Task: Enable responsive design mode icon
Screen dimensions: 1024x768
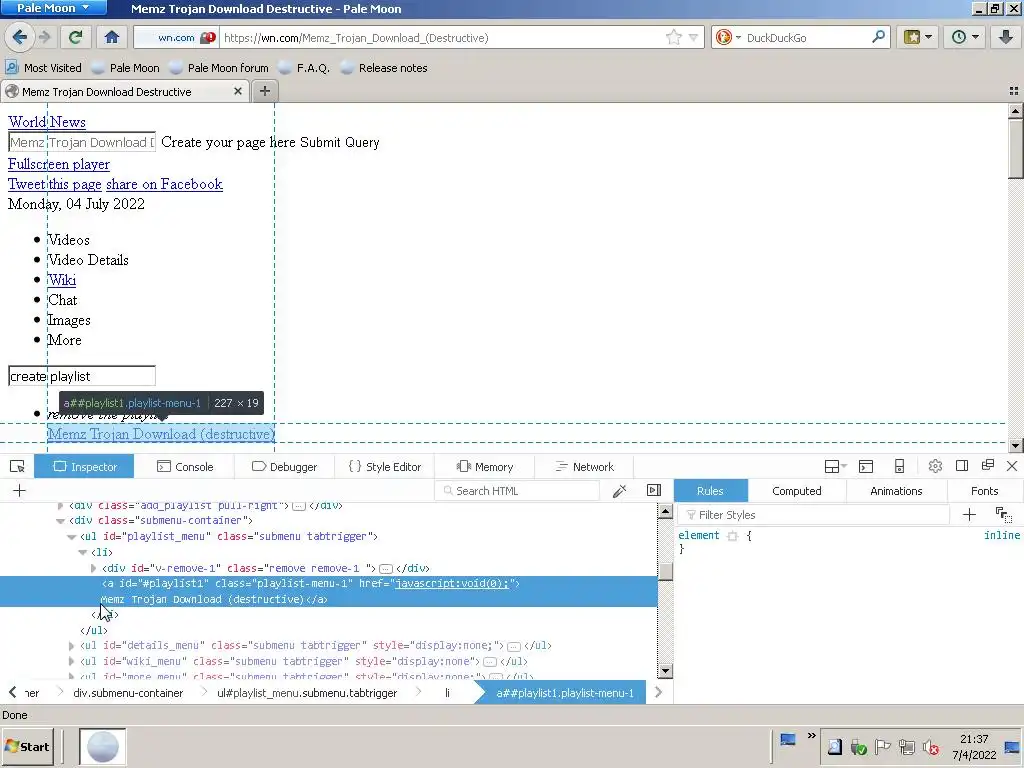Action: (x=899, y=466)
